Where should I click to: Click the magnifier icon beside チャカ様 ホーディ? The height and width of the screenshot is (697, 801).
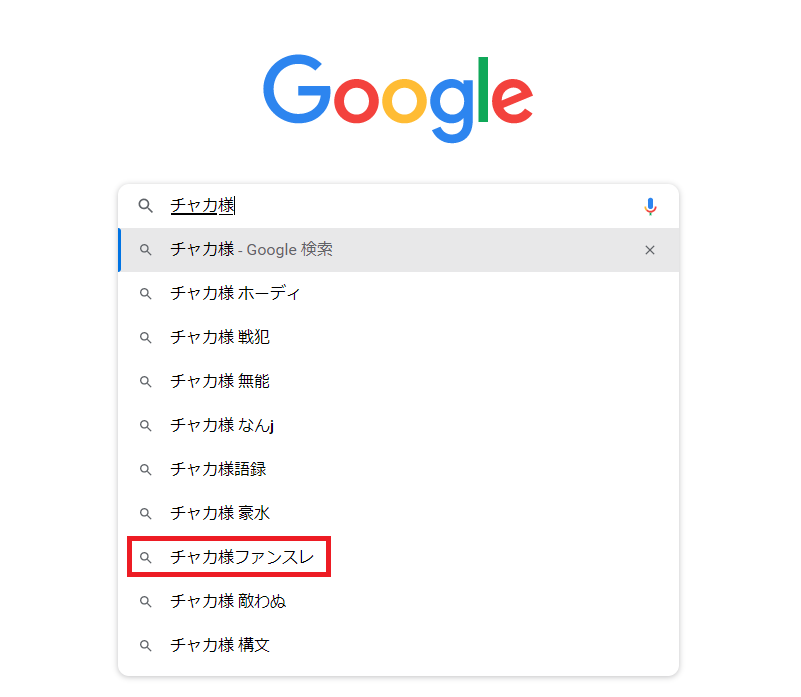pos(146,294)
